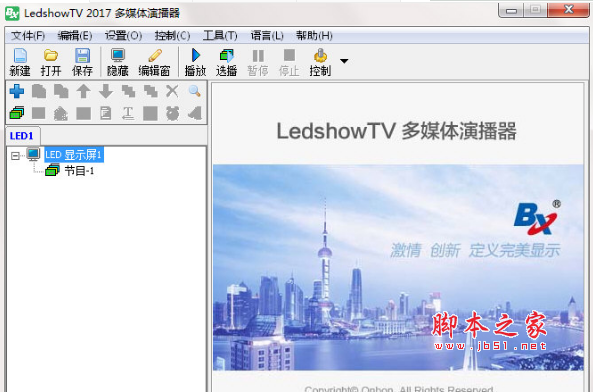The width and height of the screenshot is (593, 392).
Task: Open the 编辑(E) menu
Action: (x=75, y=36)
